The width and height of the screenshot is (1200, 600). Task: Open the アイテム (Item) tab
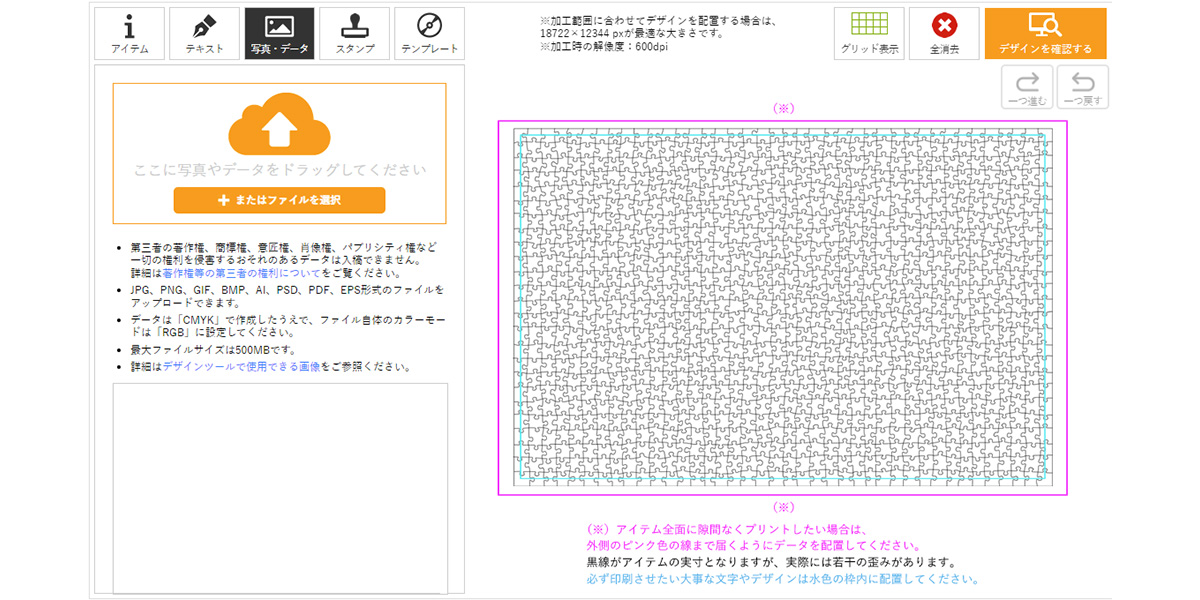130,34
